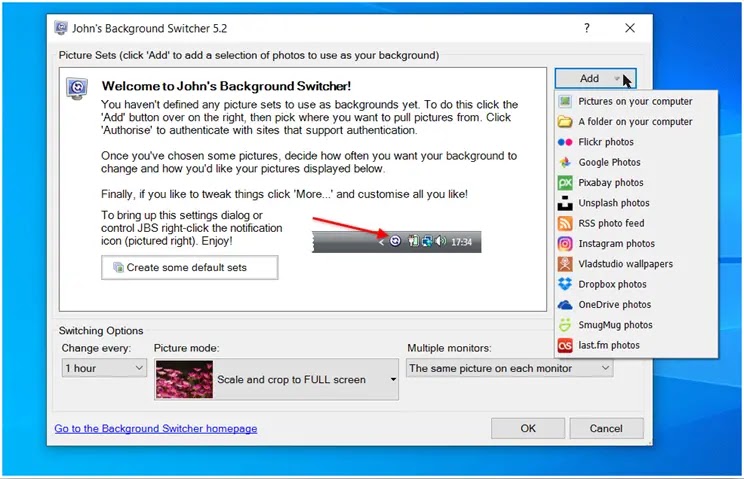Choose 'SmugMug photos' entry

[x=636, y=325]
